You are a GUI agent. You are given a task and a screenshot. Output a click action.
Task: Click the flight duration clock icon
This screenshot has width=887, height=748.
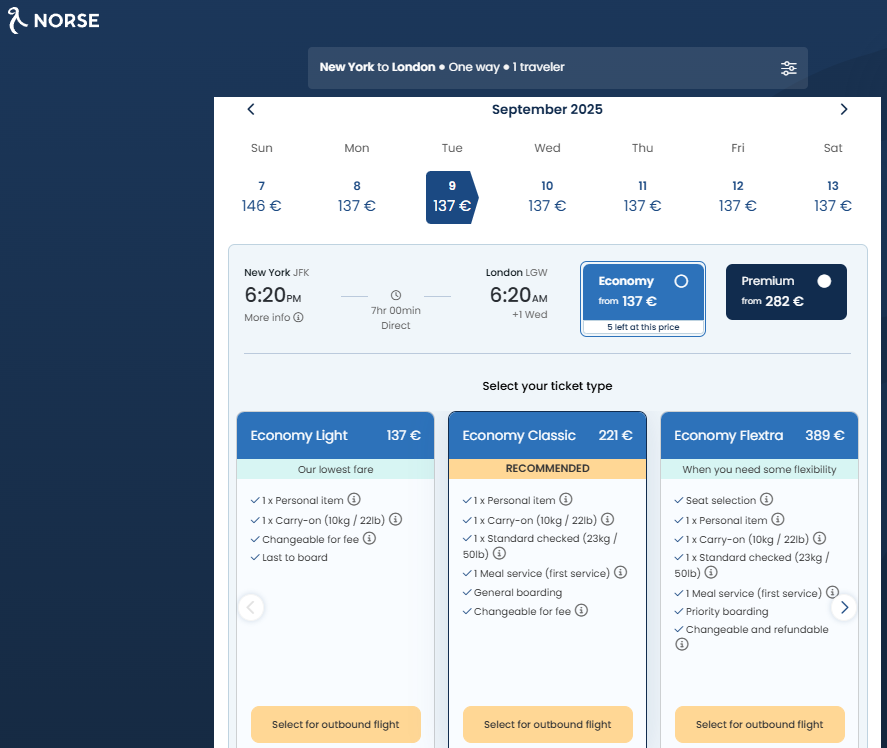point(395,295)
